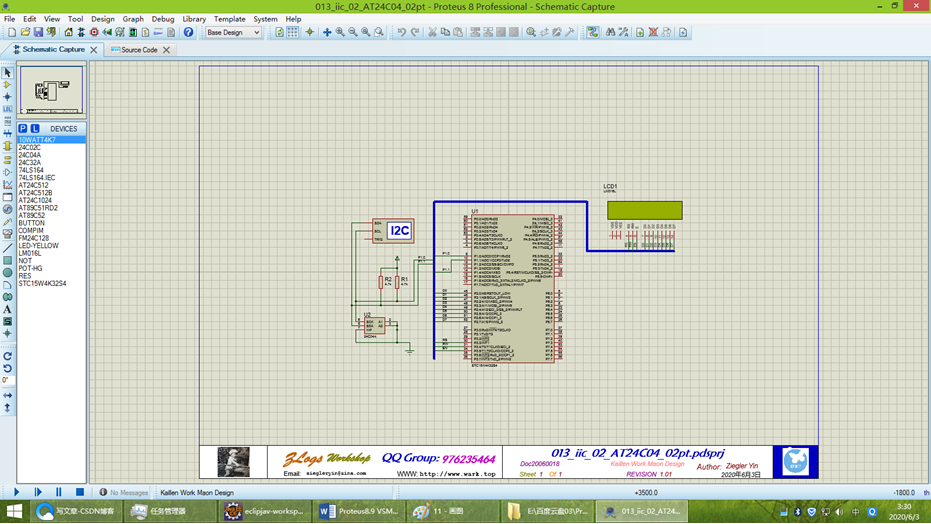The height and width of the screenshot is (524, 931).
Task: Click the blue Help question mark icon
Action: 188,32
